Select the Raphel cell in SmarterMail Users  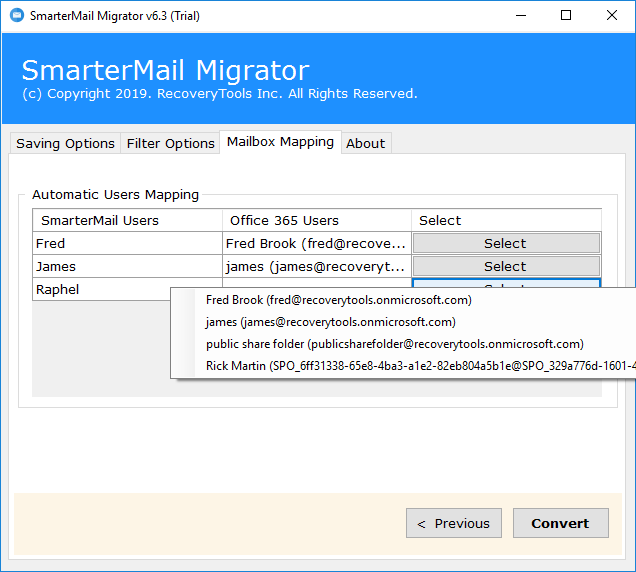[x=101, y=289]
